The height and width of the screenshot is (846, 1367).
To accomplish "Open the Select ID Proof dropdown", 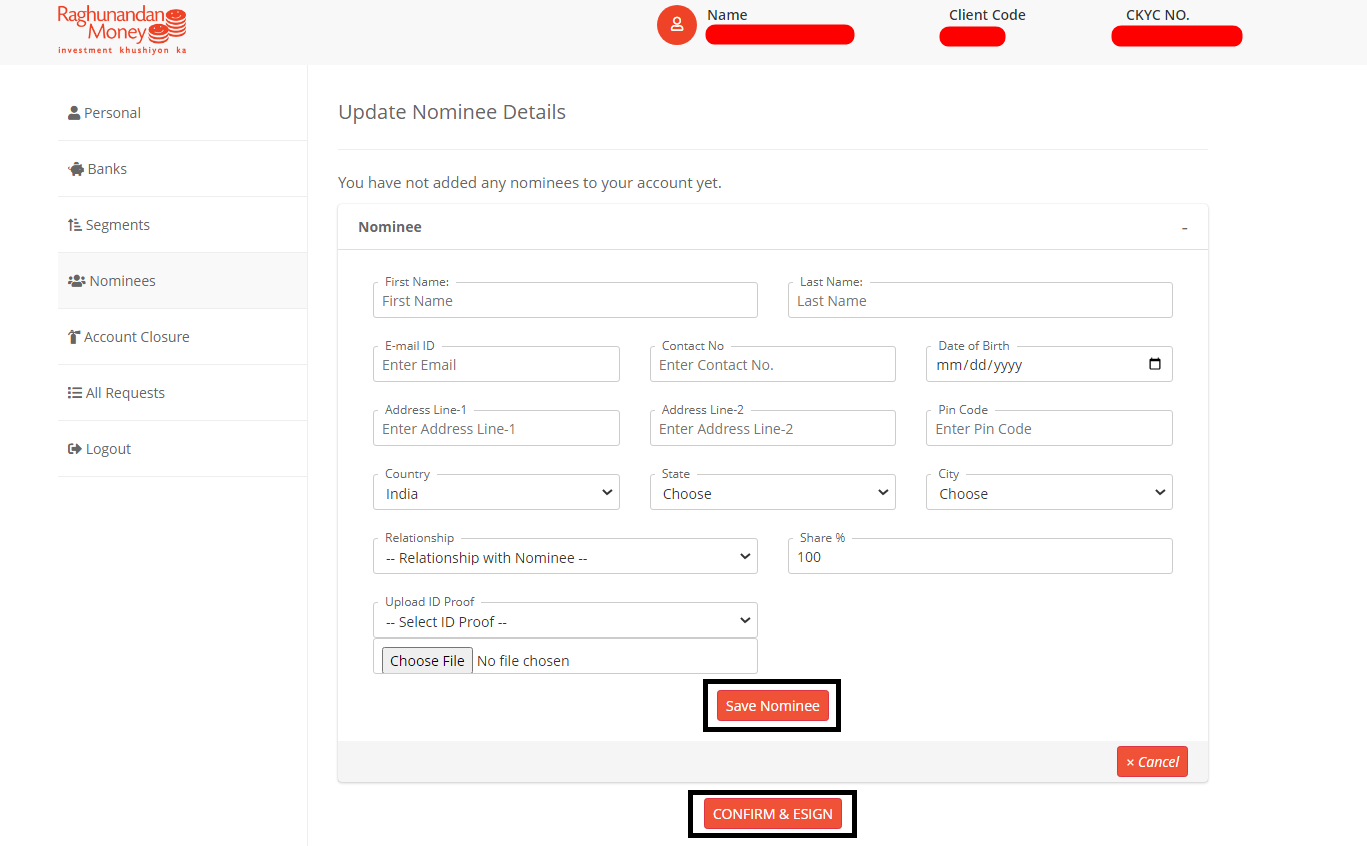I will pos(565,620).
